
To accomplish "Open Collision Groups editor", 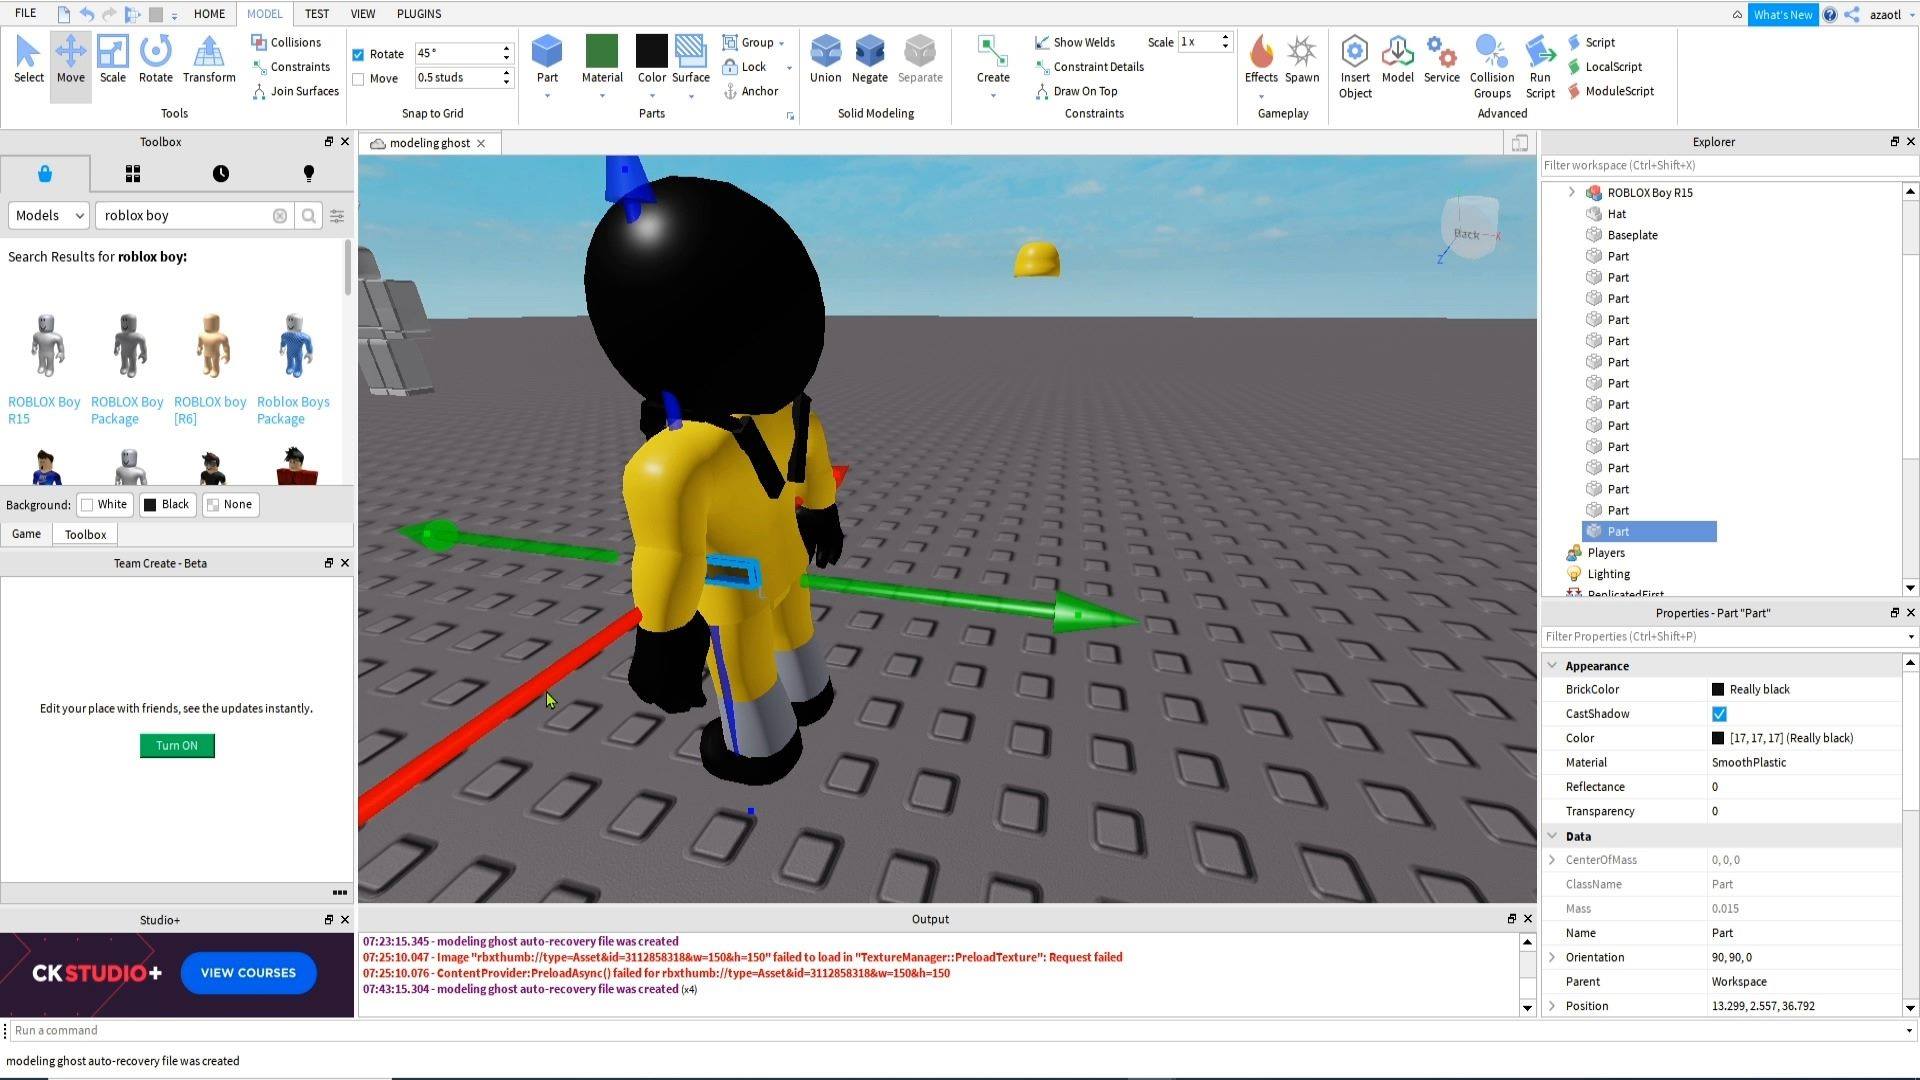I will pyautogui.click(x=1491, y=67).
